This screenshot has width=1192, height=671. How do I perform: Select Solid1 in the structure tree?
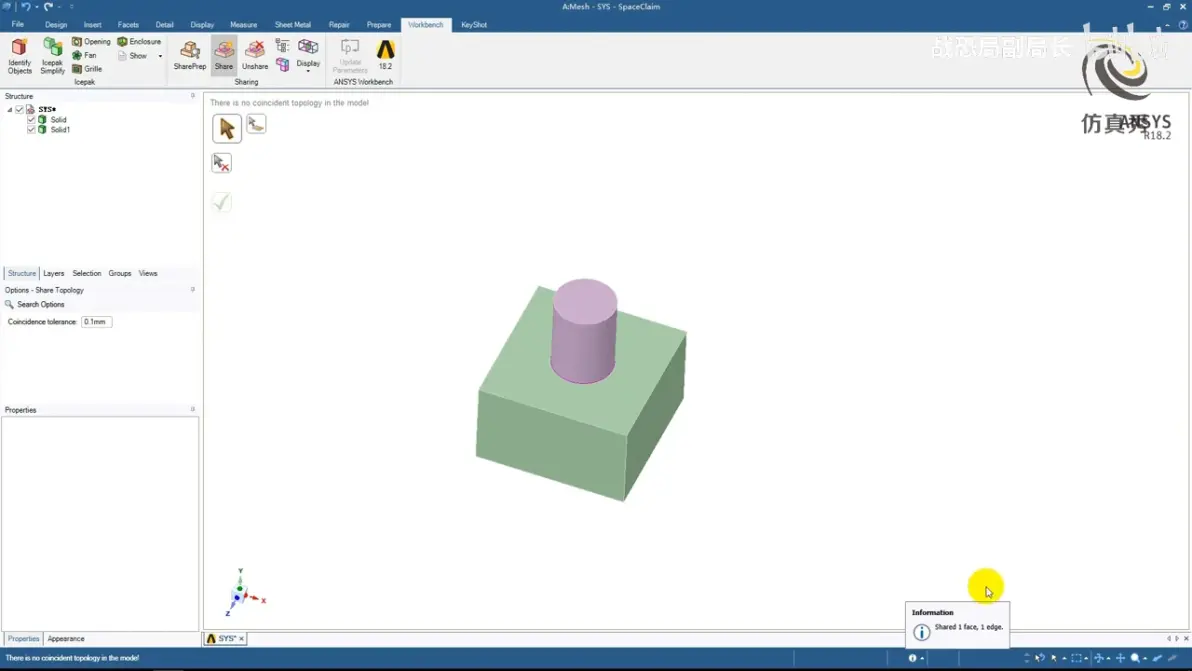tap(60, 130)
